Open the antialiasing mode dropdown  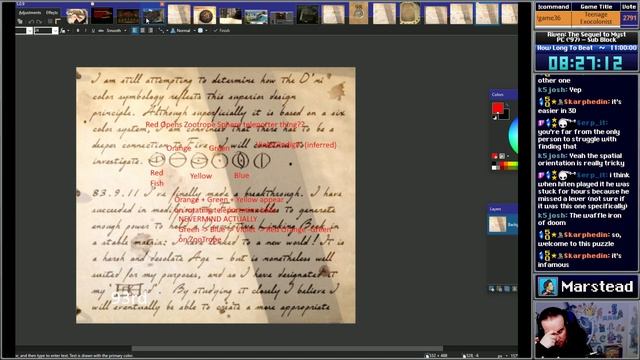pyautogui.click(x=162, y=31)
